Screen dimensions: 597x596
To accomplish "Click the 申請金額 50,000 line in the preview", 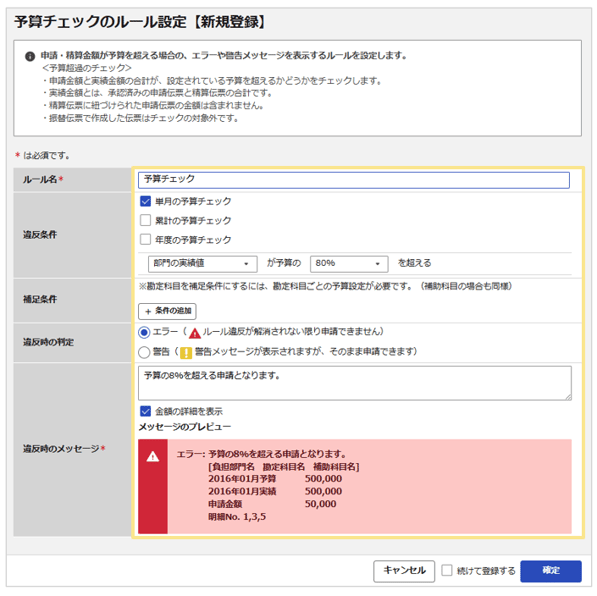I will (272, 504).
